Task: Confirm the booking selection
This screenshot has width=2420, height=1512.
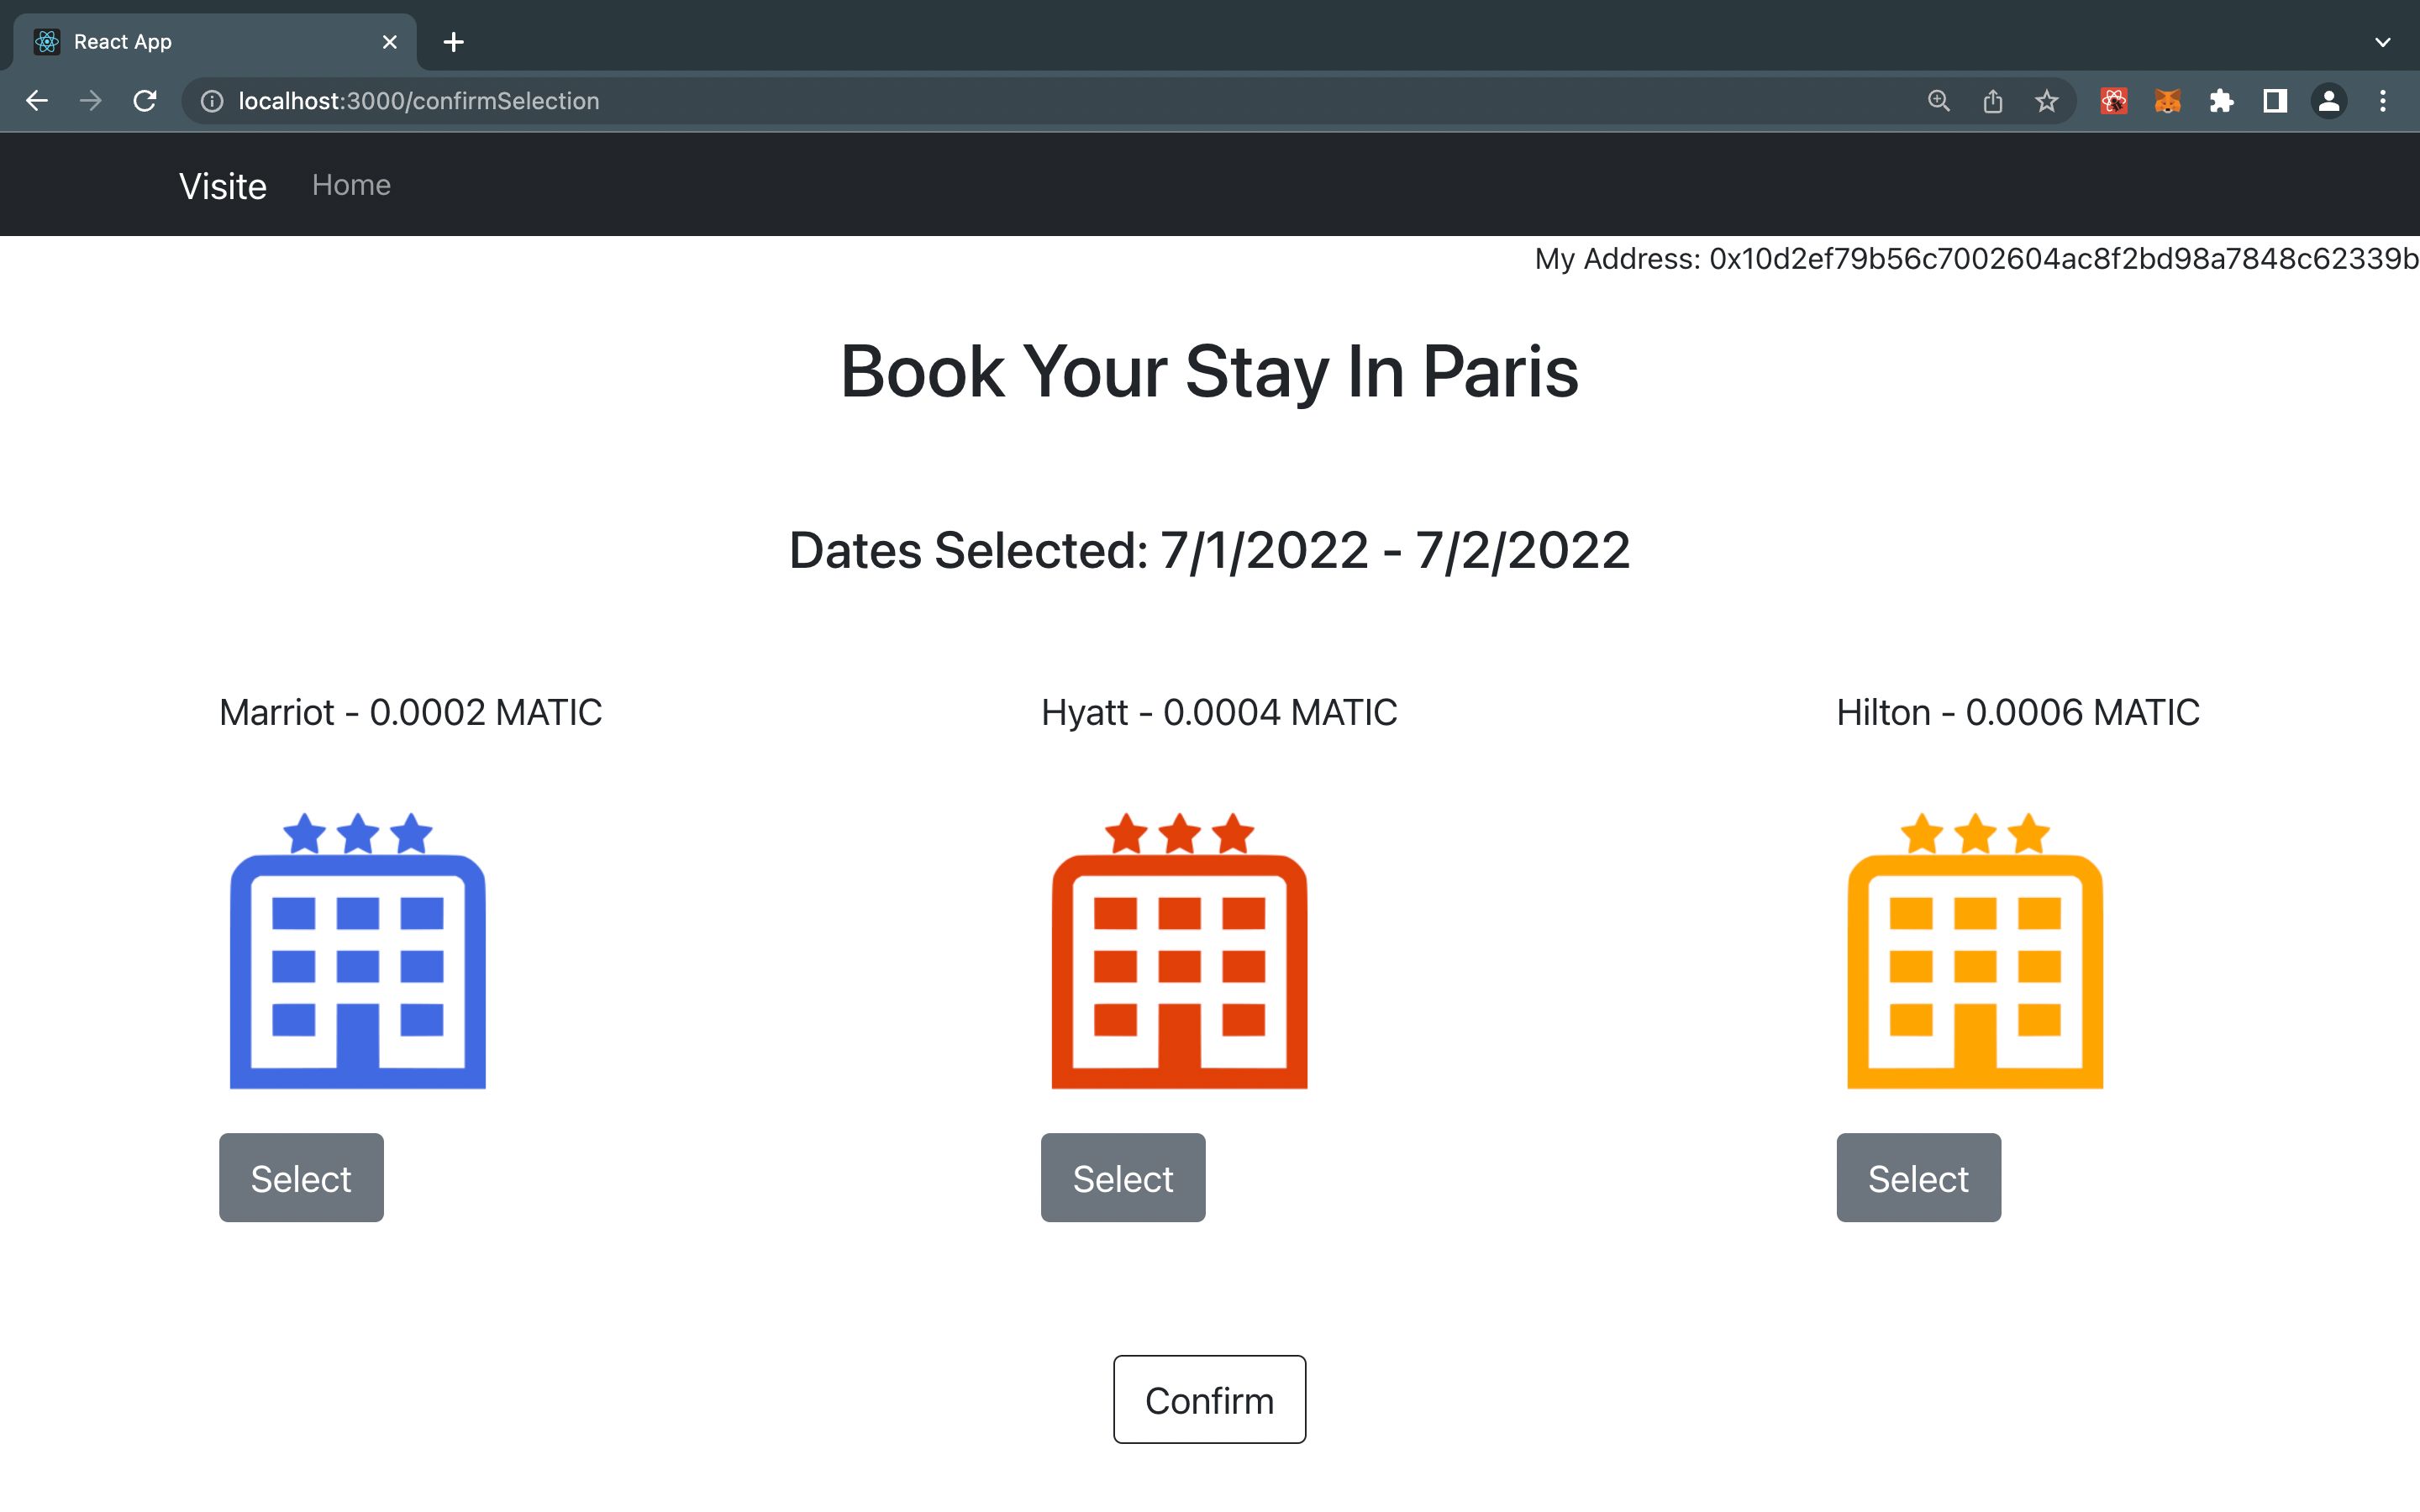Action: [x=1209, y=1399]
